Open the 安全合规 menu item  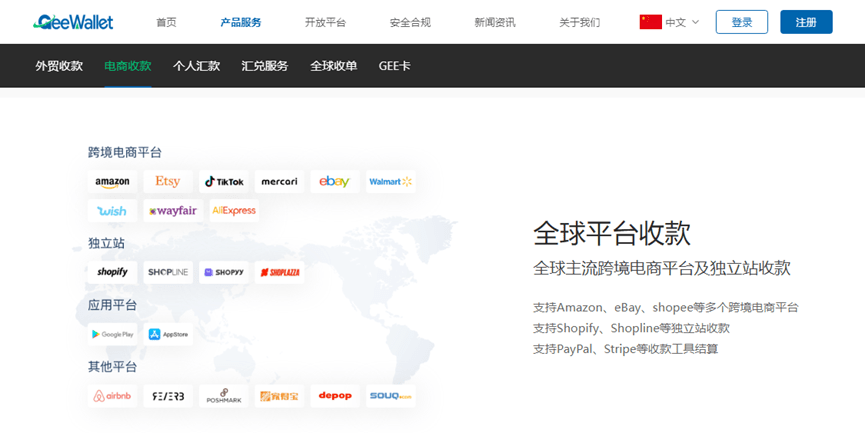410,23
